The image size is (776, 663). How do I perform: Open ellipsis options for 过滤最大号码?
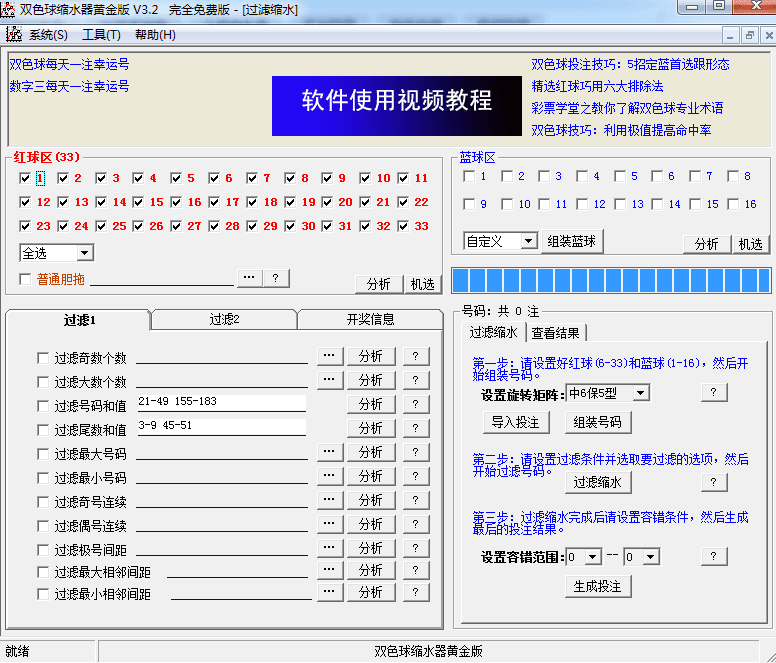tap(330, 452)
